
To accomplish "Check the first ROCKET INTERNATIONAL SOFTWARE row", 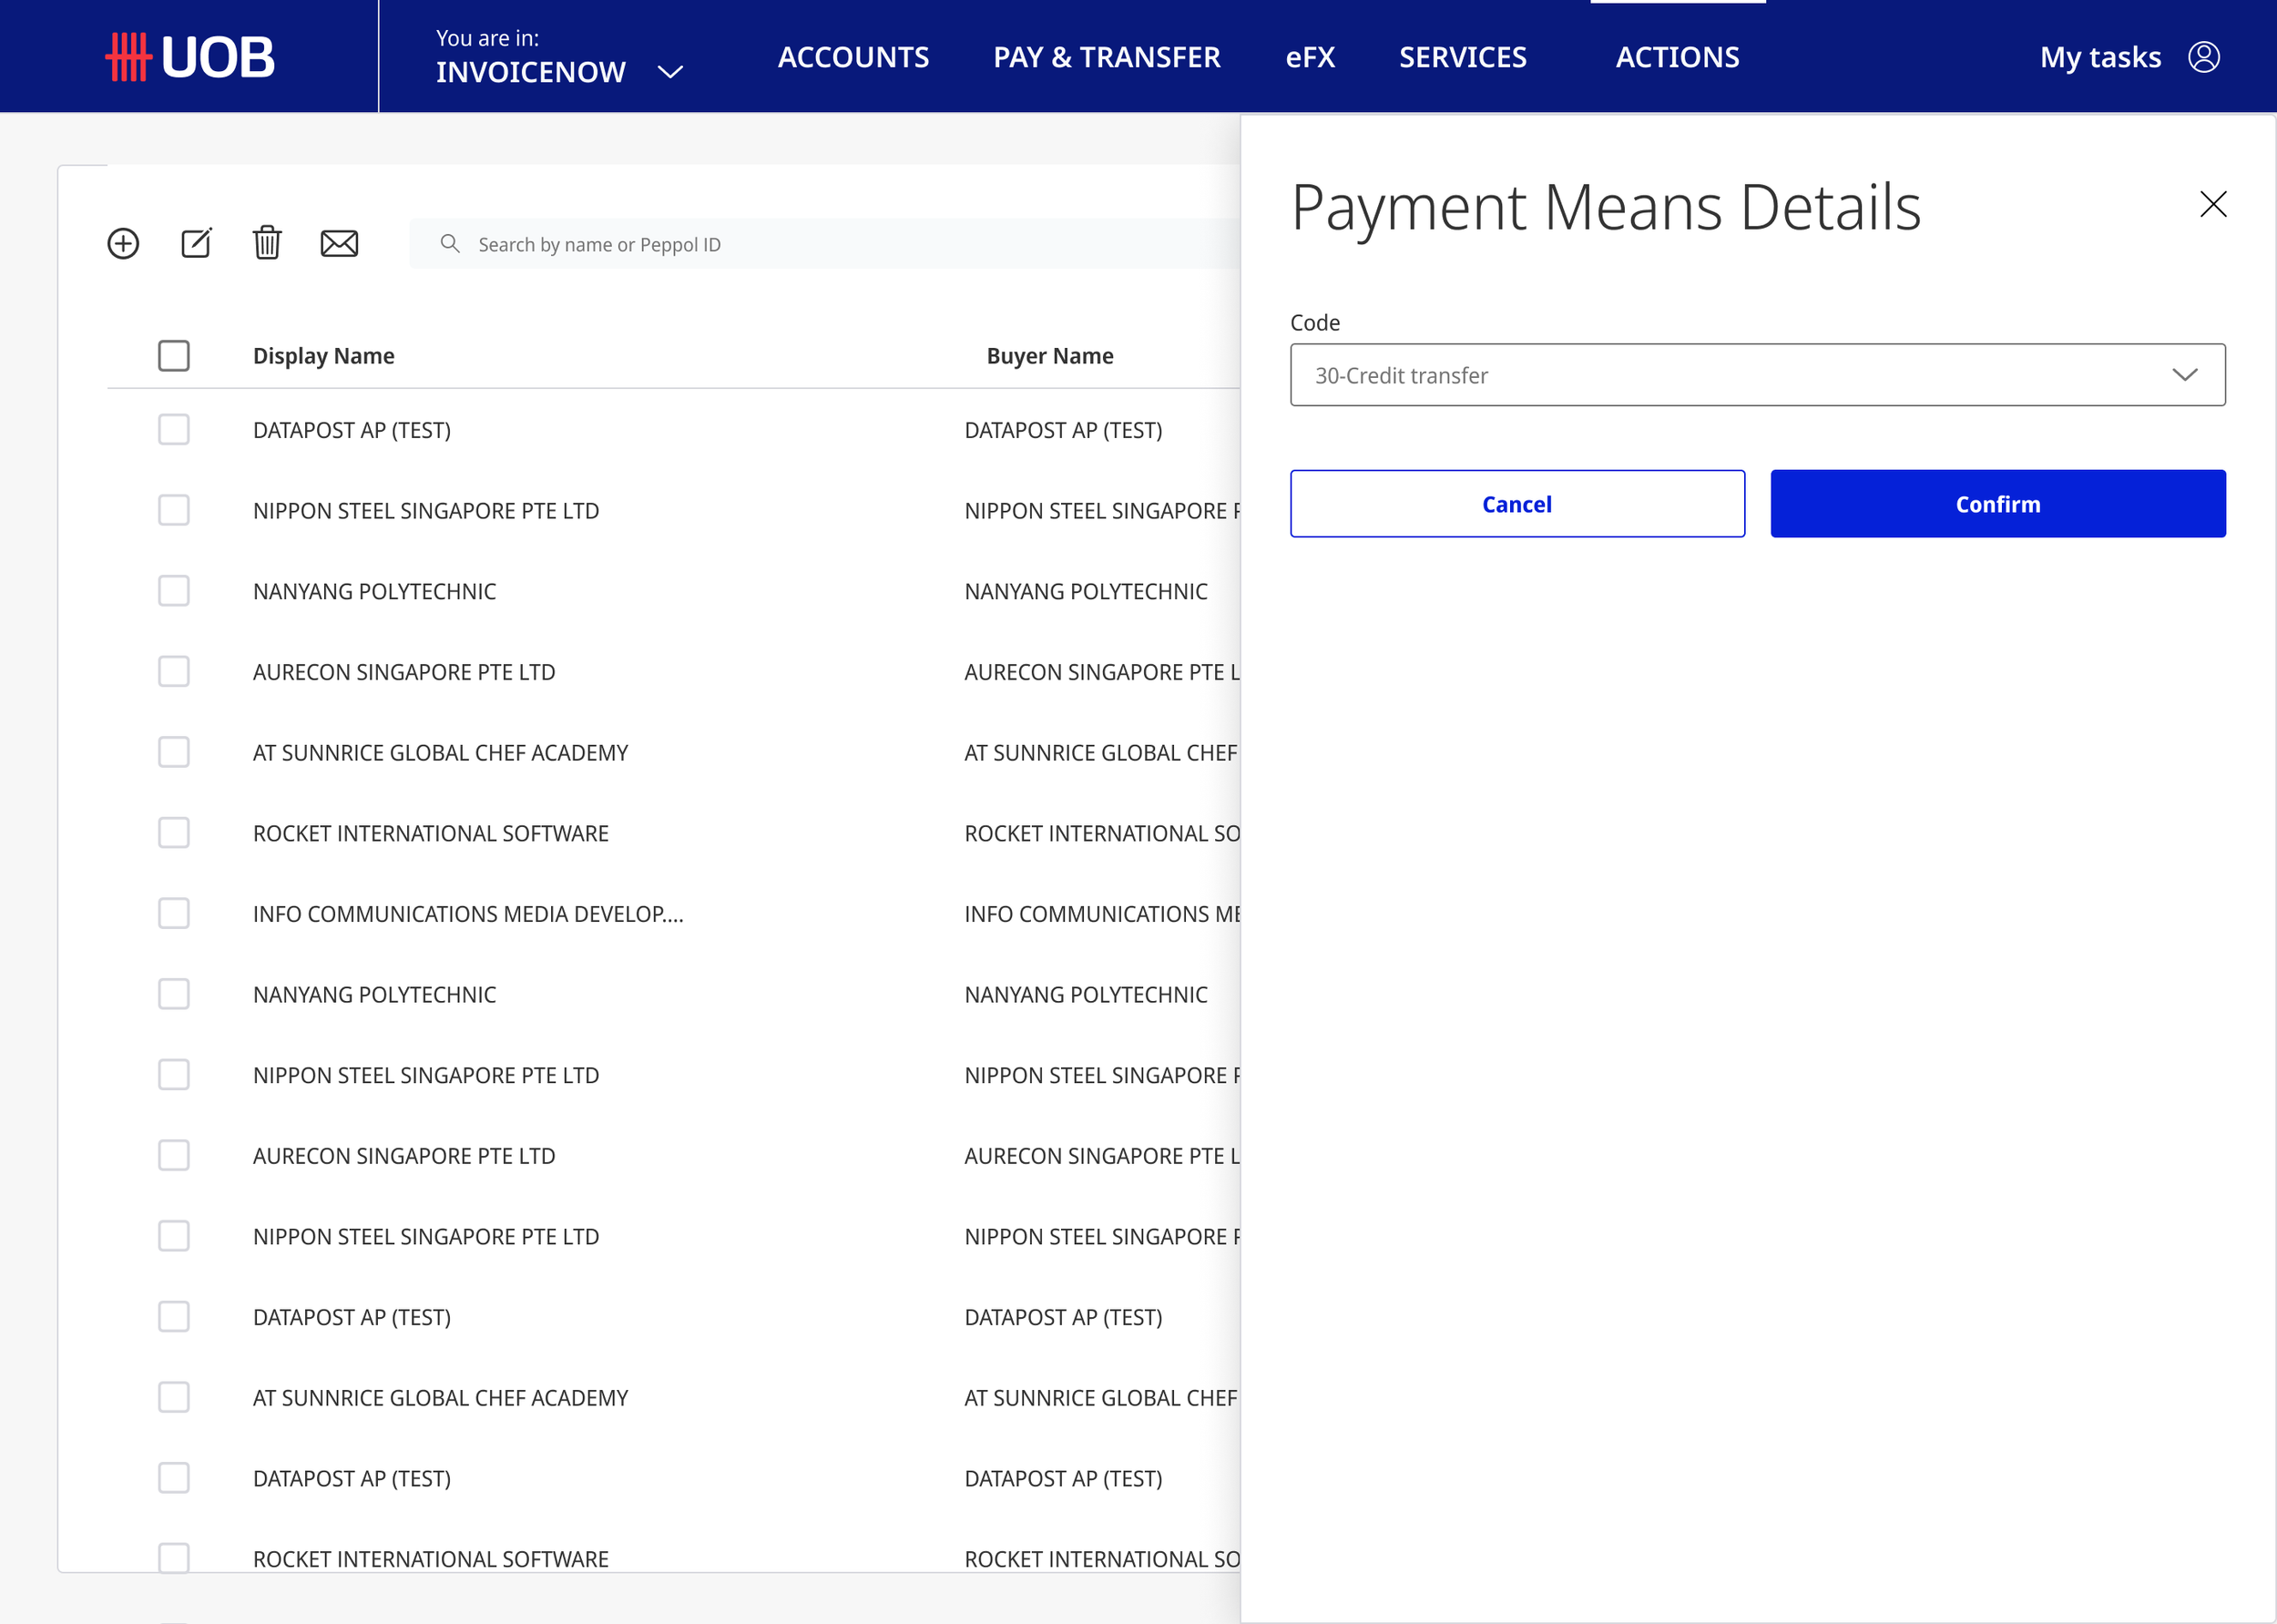I will (x=174, y=833).
